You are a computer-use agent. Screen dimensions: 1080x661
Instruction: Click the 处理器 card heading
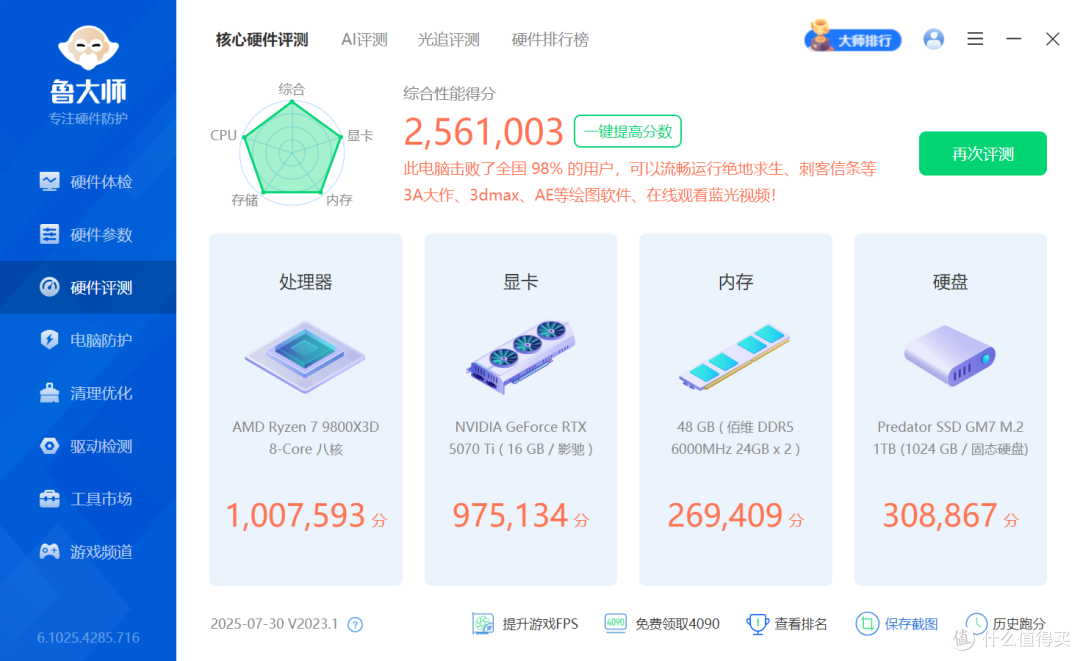(305, 282)
